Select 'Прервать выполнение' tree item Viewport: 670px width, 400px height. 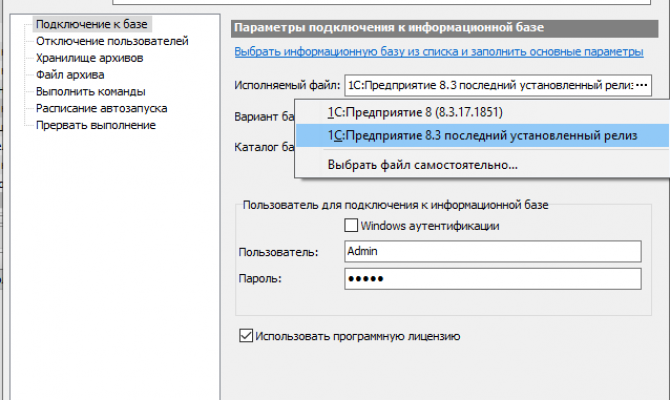tap(96, 125)
